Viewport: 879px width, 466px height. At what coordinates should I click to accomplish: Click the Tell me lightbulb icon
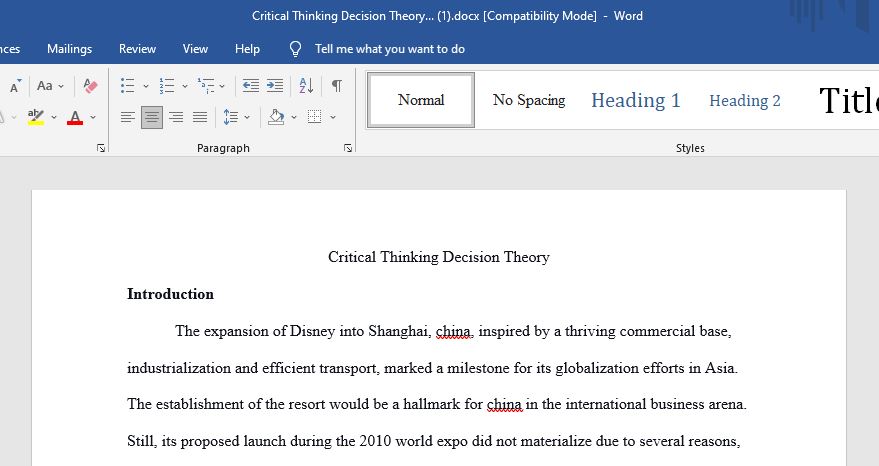[295, 49]
